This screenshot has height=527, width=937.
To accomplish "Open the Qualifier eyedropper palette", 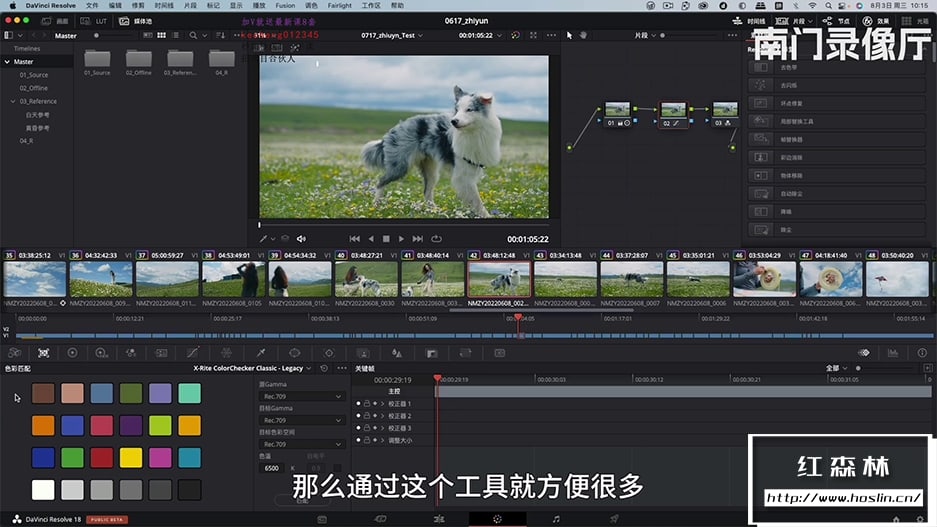I will click(261, 353).
